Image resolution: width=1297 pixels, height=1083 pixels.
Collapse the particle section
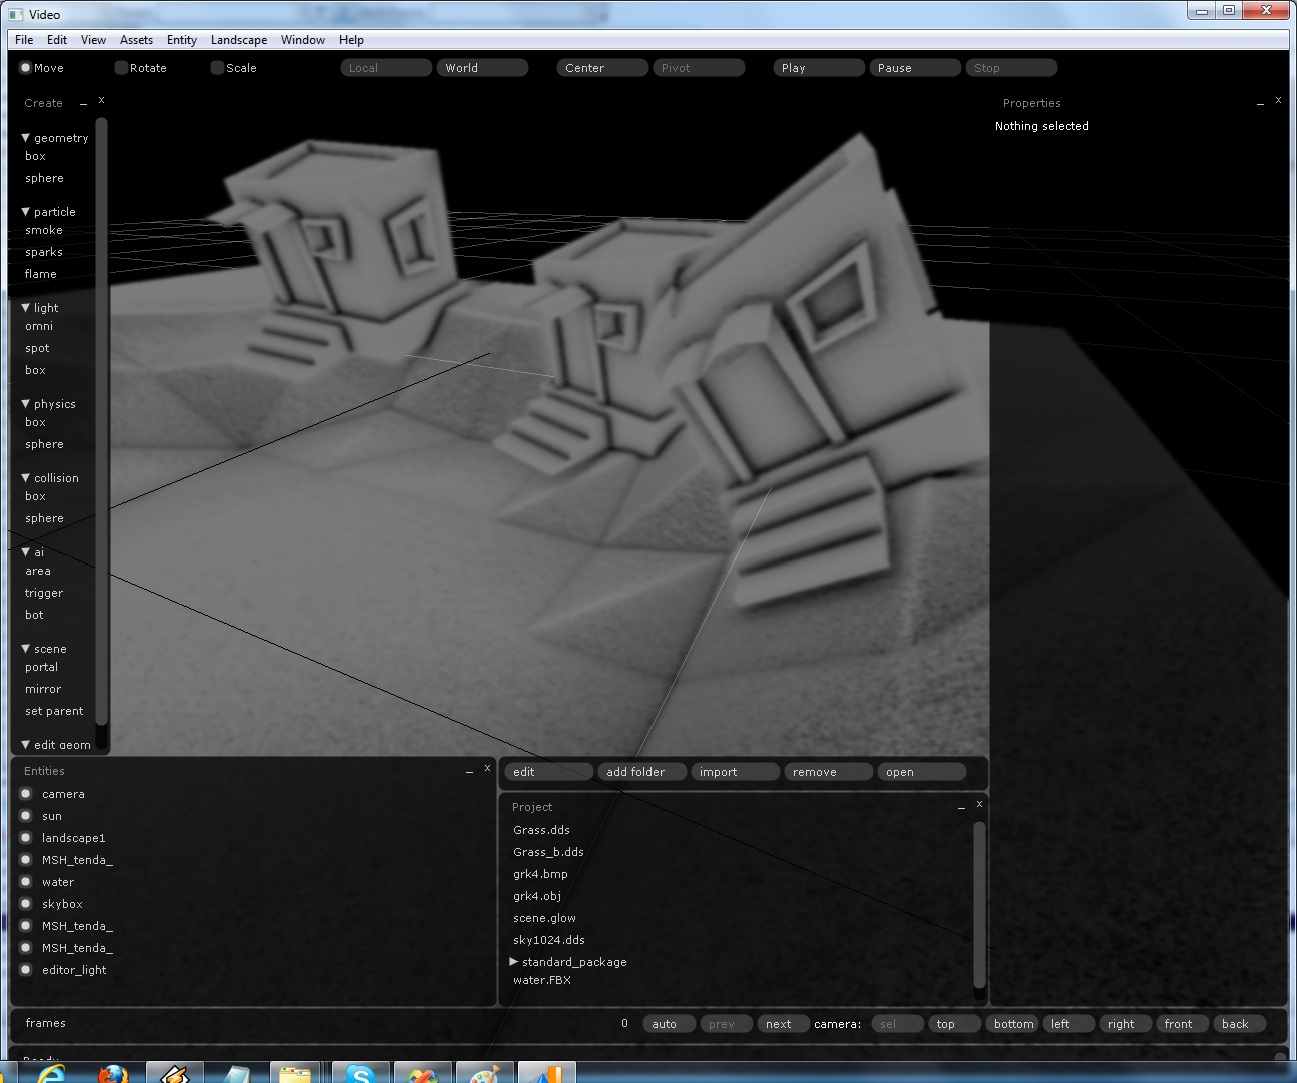pyautogui.click(x=26, y=212)
